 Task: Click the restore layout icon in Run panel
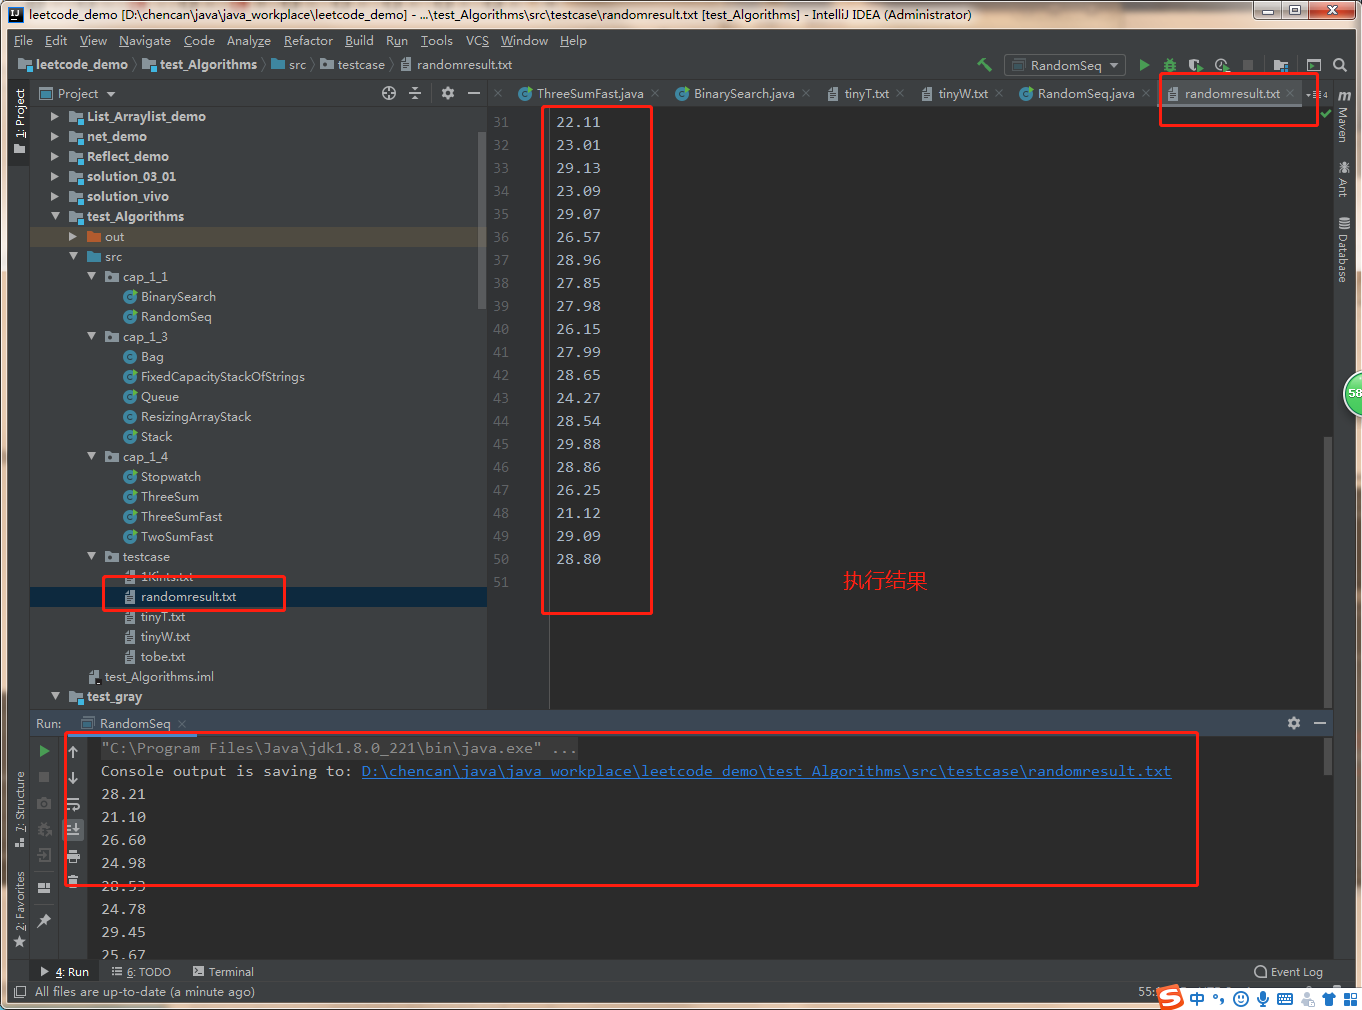click(x=44, y=887)
